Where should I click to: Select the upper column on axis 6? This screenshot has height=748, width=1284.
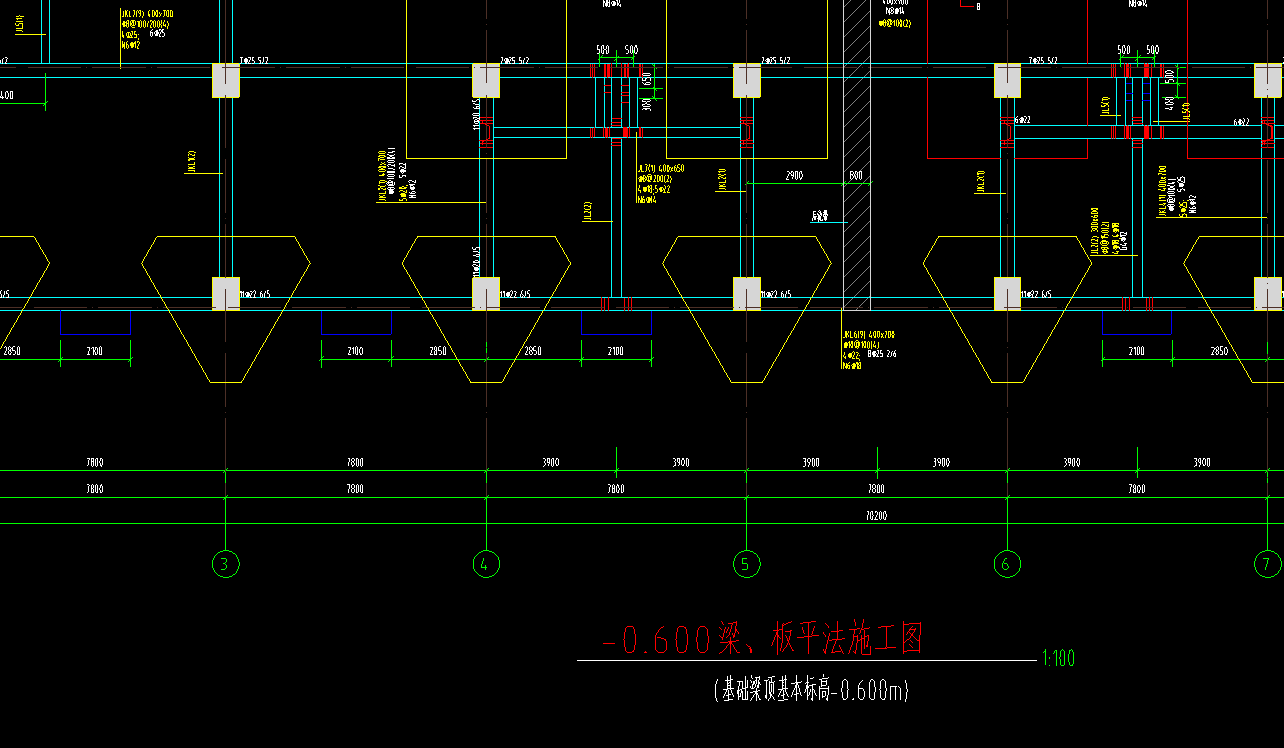[x=1007, y=81]
